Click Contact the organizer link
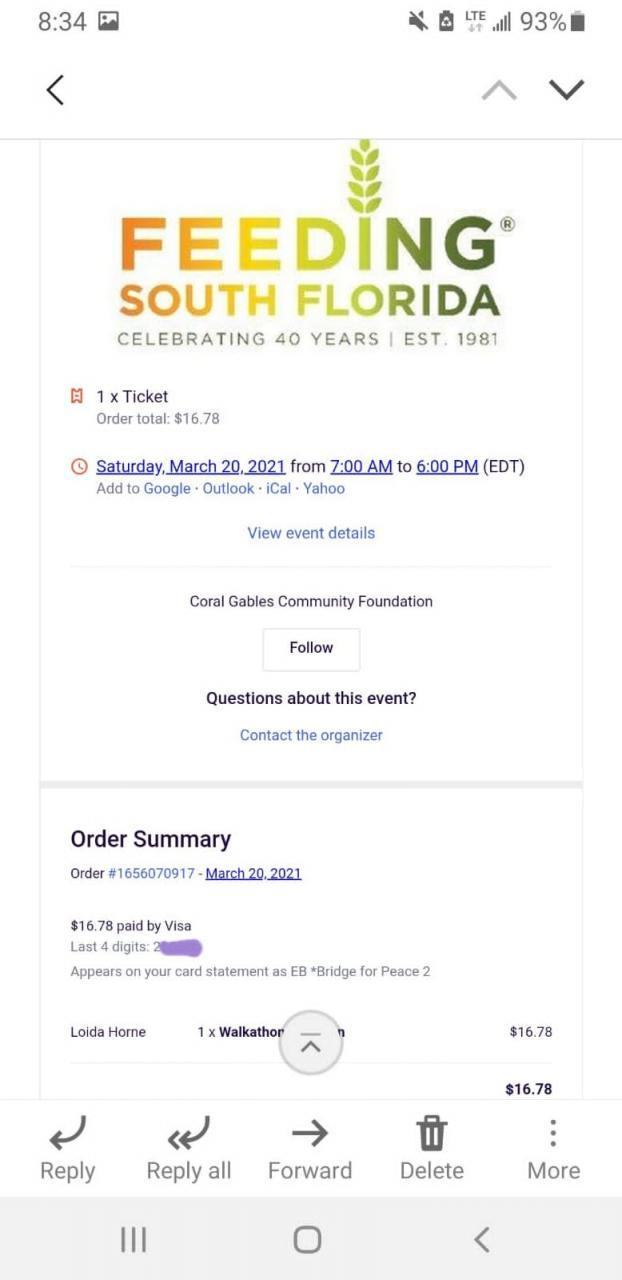622x1280 pixels. coord(311,735)
